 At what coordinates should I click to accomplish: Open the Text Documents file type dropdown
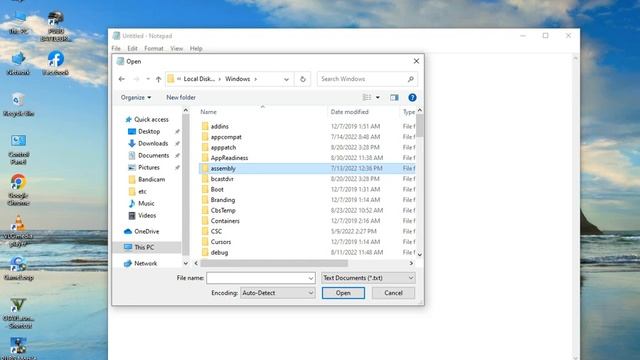point(368,278)
